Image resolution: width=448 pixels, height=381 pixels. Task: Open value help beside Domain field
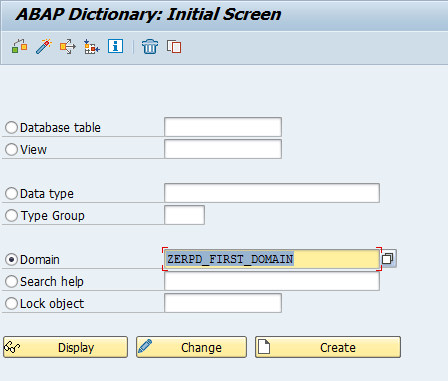click(x=388, y=258)
